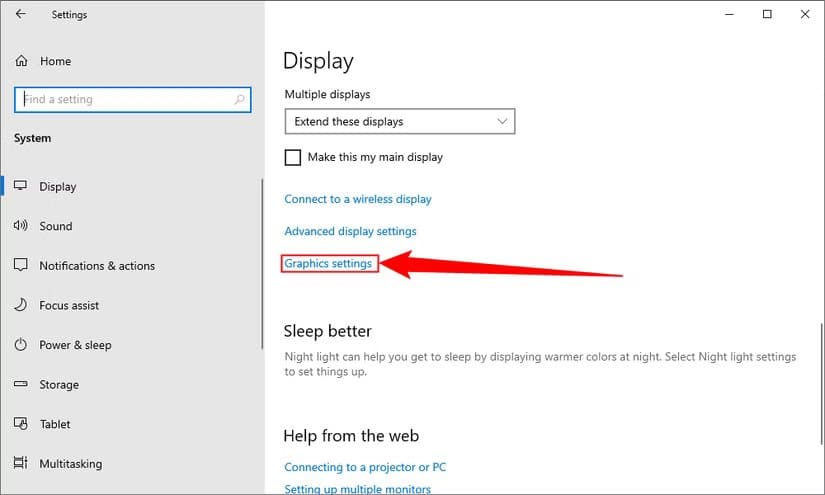This screenshot has width=825, height=495.
Task: Go to Settings Home label
Action: pos(56,61)
